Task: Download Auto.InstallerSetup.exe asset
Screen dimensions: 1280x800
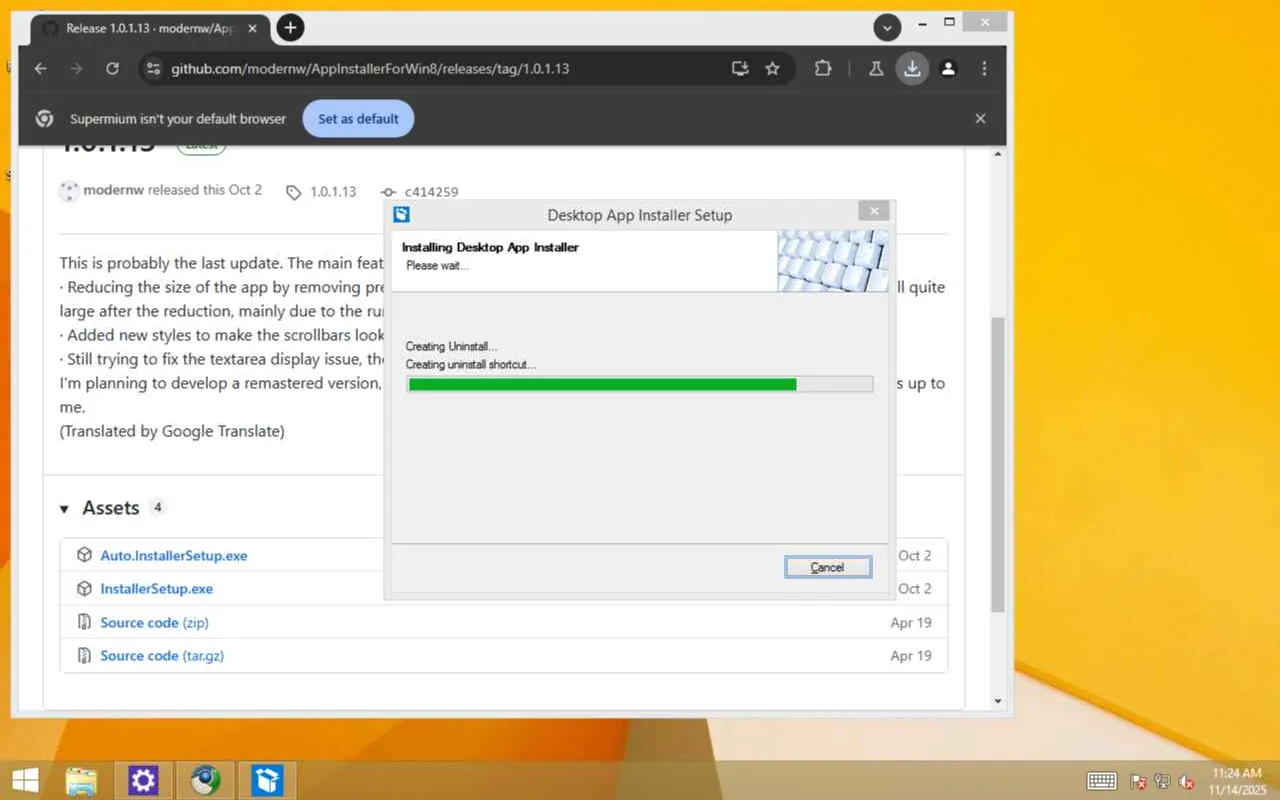Action: (x=174, y=555)
